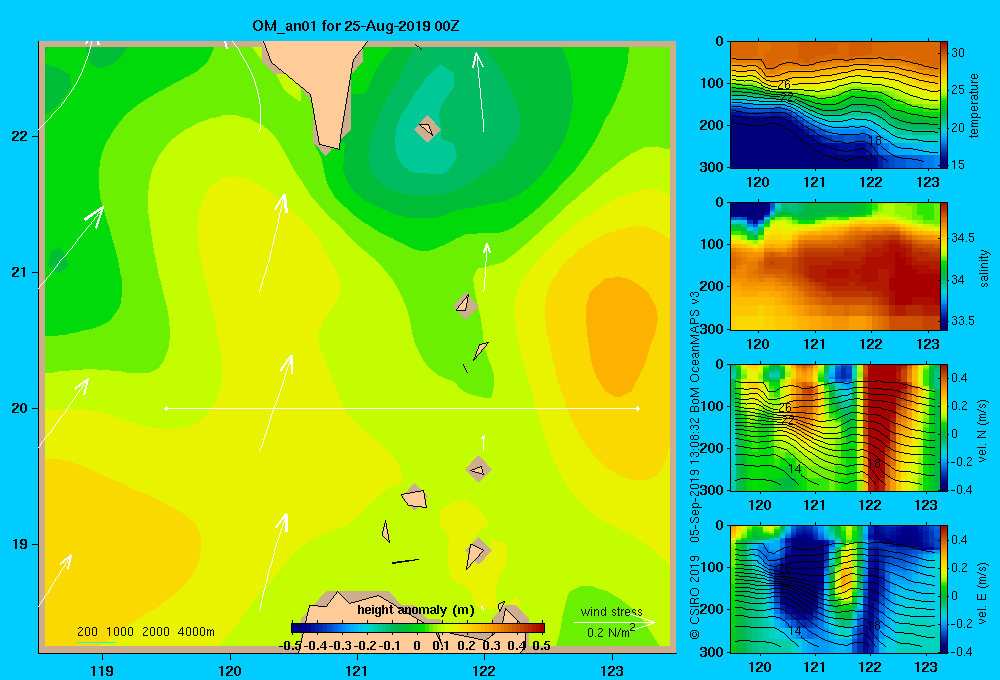Image resolution: width=1000 pixels, height=680 pixels.
Task: Click the '300' depth tick of salinity panel
Action: [712, 329]
